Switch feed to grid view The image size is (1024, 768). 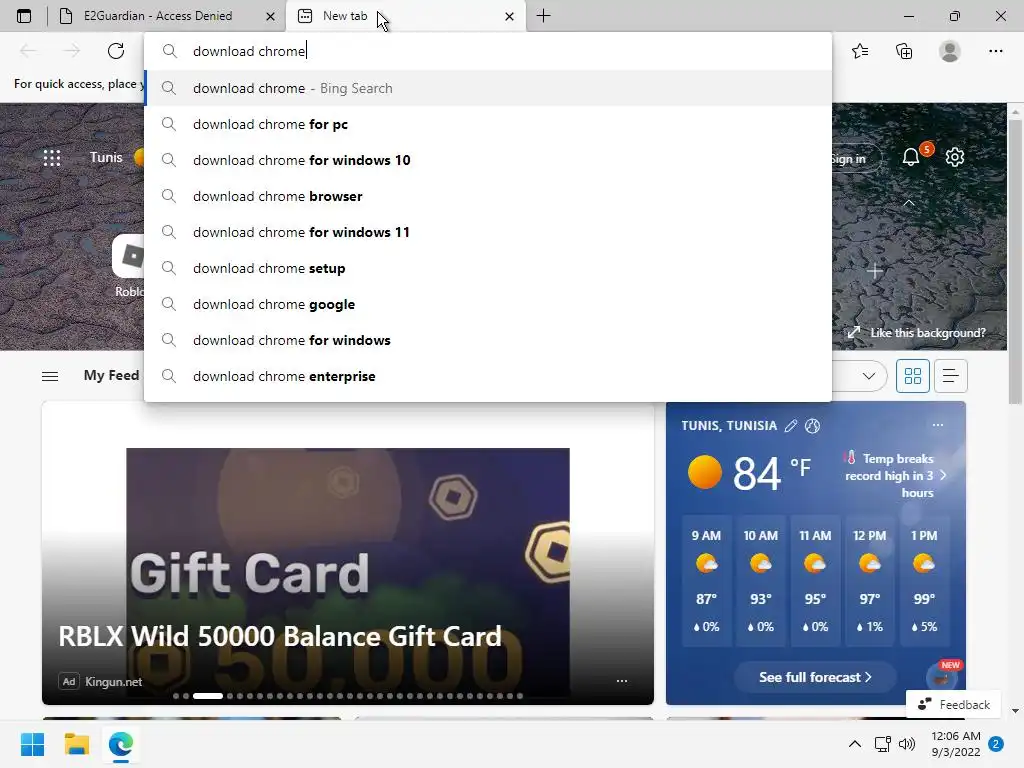tap(912, 376)
